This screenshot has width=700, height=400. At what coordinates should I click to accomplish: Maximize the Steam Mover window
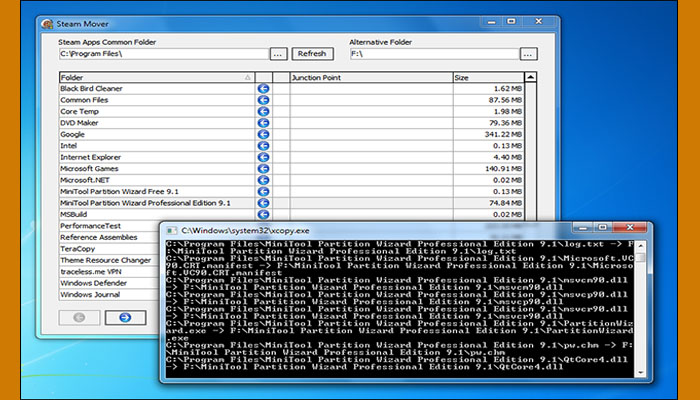point(512,21)
